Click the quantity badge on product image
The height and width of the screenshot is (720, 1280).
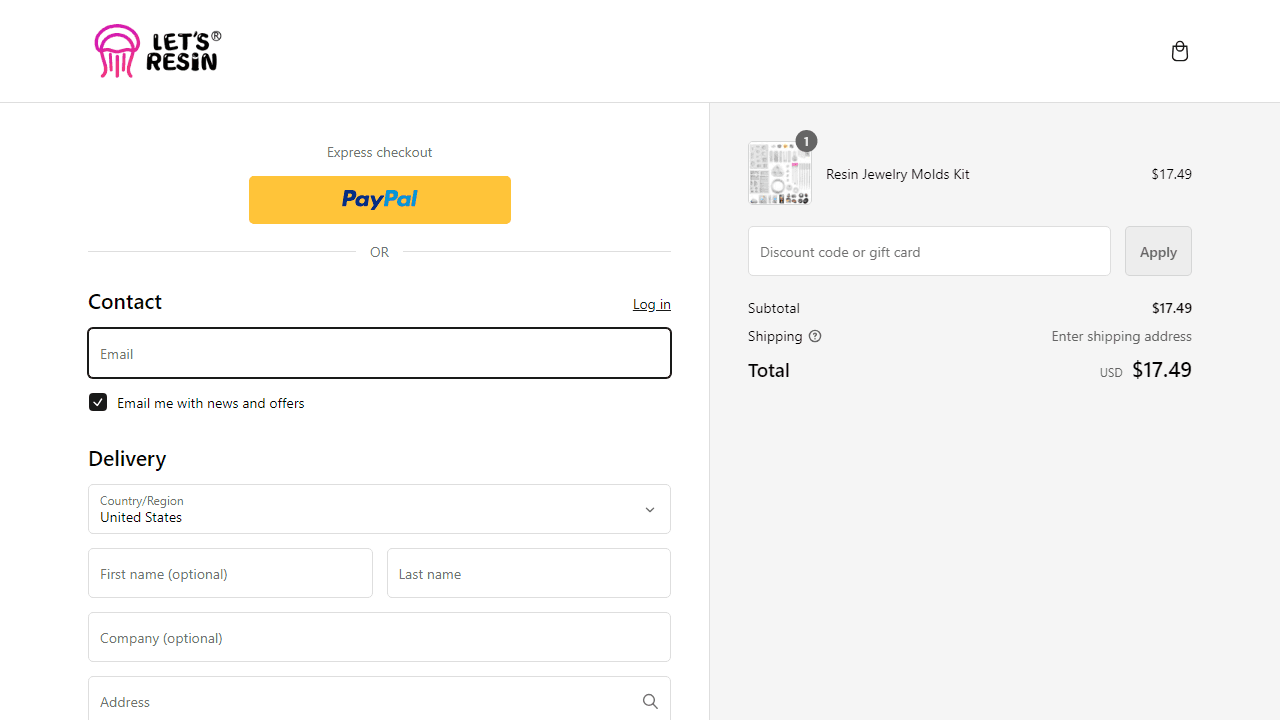[806, 141]
